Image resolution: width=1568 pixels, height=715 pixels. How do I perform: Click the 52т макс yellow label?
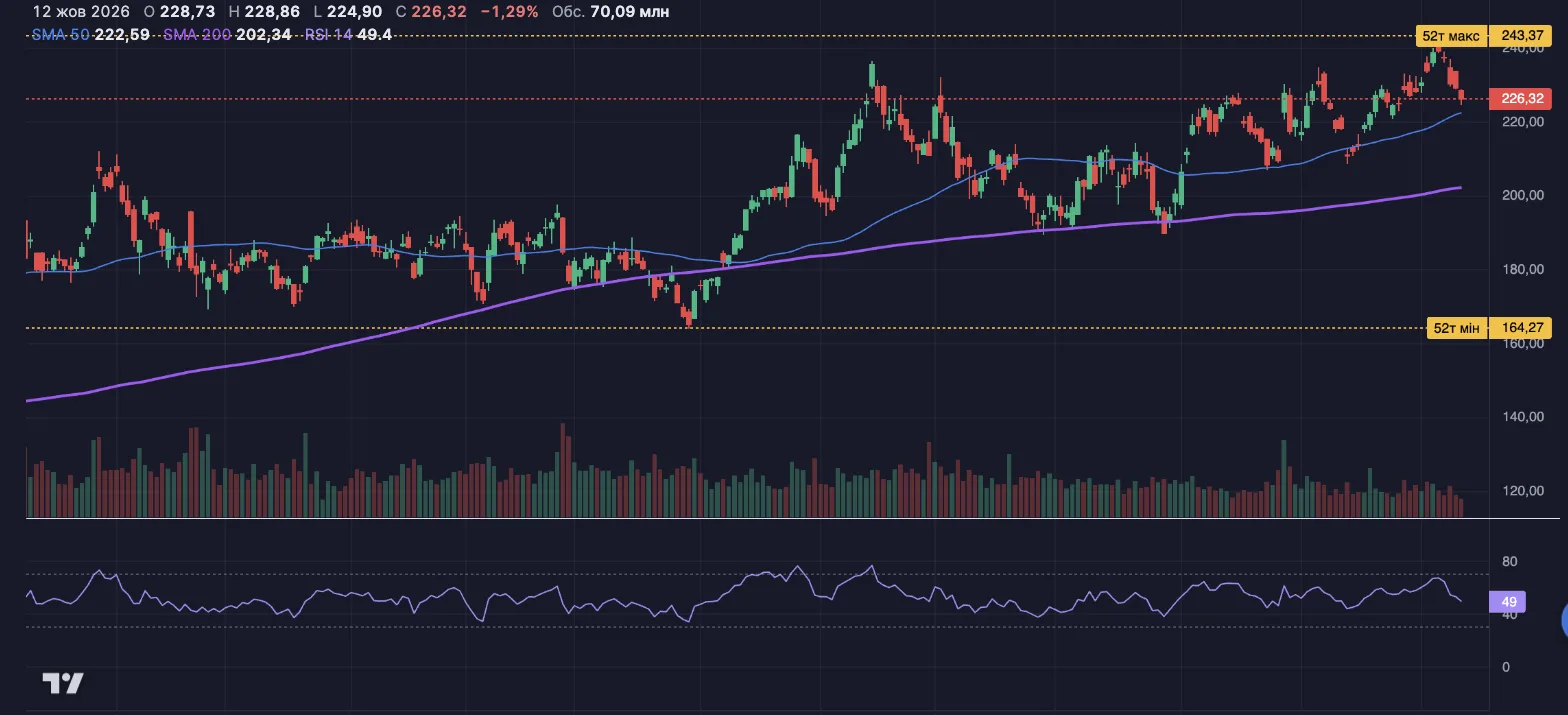tap(1451, 37)
